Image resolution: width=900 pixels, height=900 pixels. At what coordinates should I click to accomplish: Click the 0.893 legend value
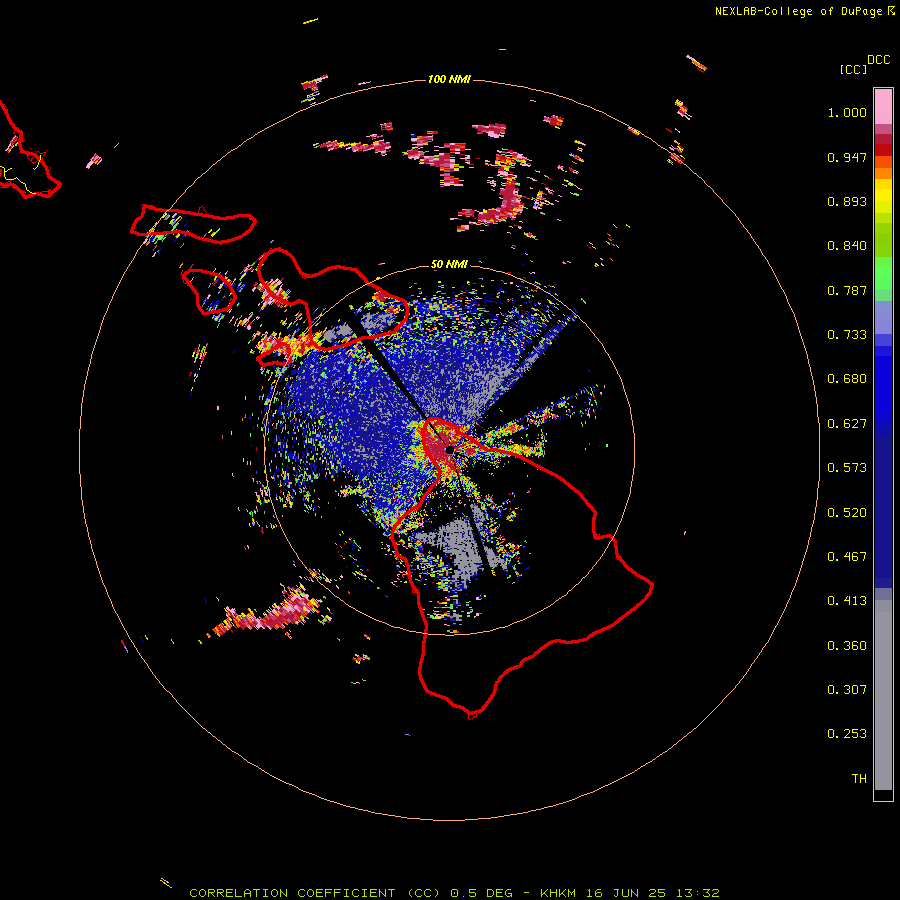[847, 201]
